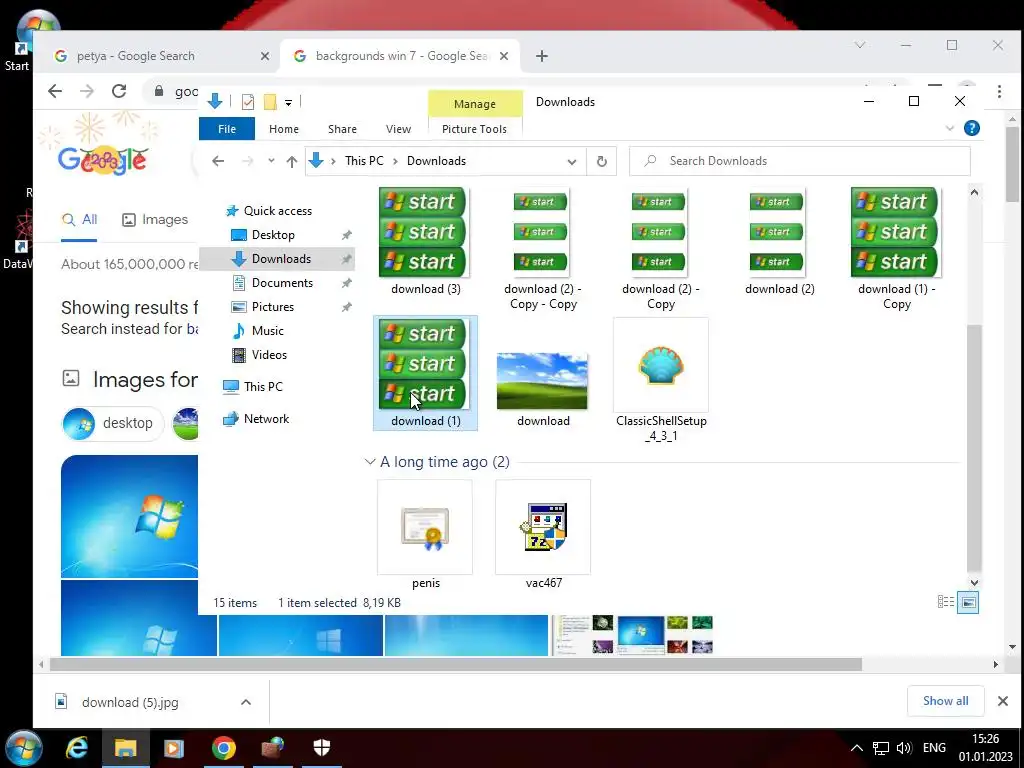
Task: Click the 'desktop' image suggestion chip
Action: (112, 423)
